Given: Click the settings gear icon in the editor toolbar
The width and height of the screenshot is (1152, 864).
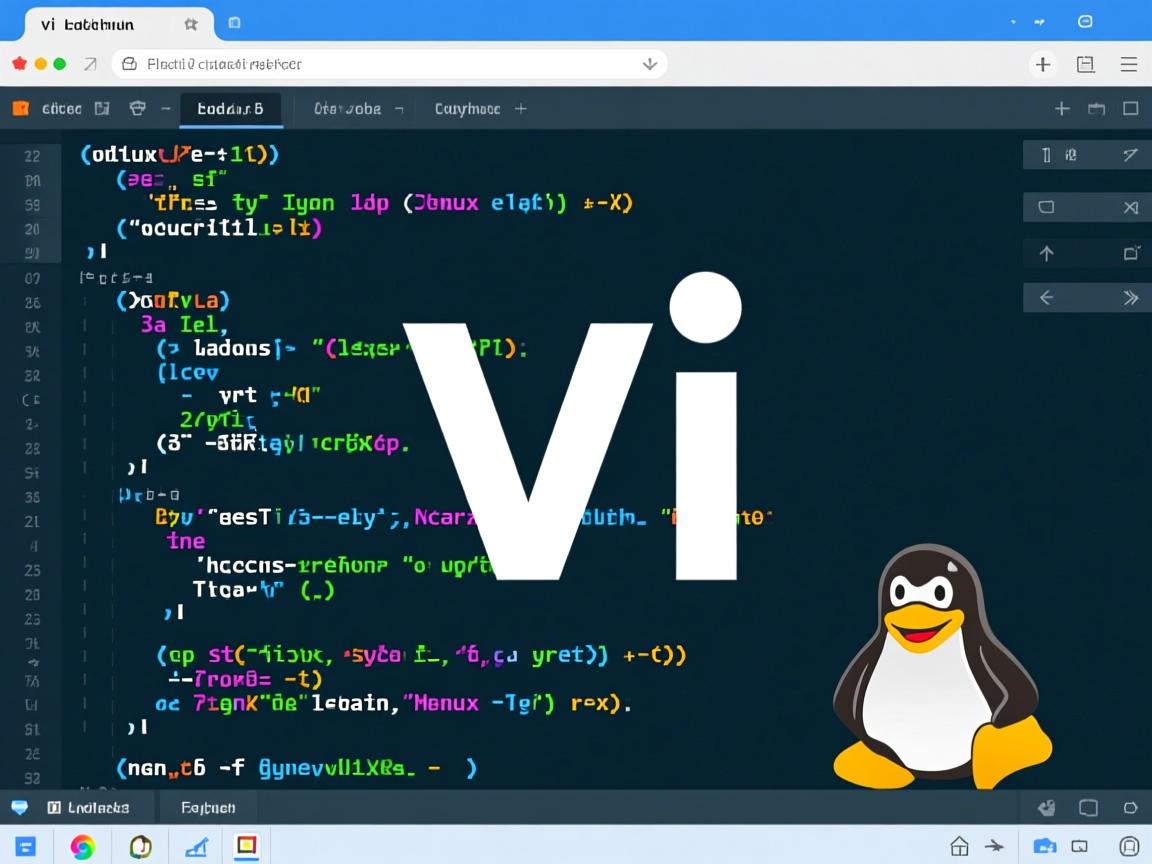Looking at the screenshot, I should click(137, 108).
